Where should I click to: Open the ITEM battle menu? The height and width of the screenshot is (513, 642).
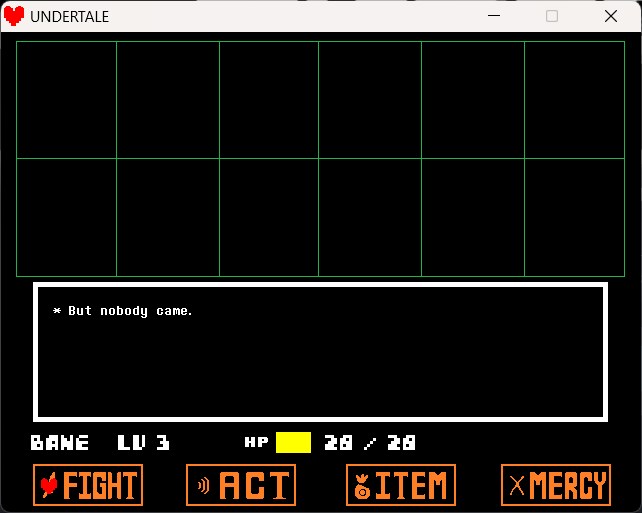tap(401, 485)
